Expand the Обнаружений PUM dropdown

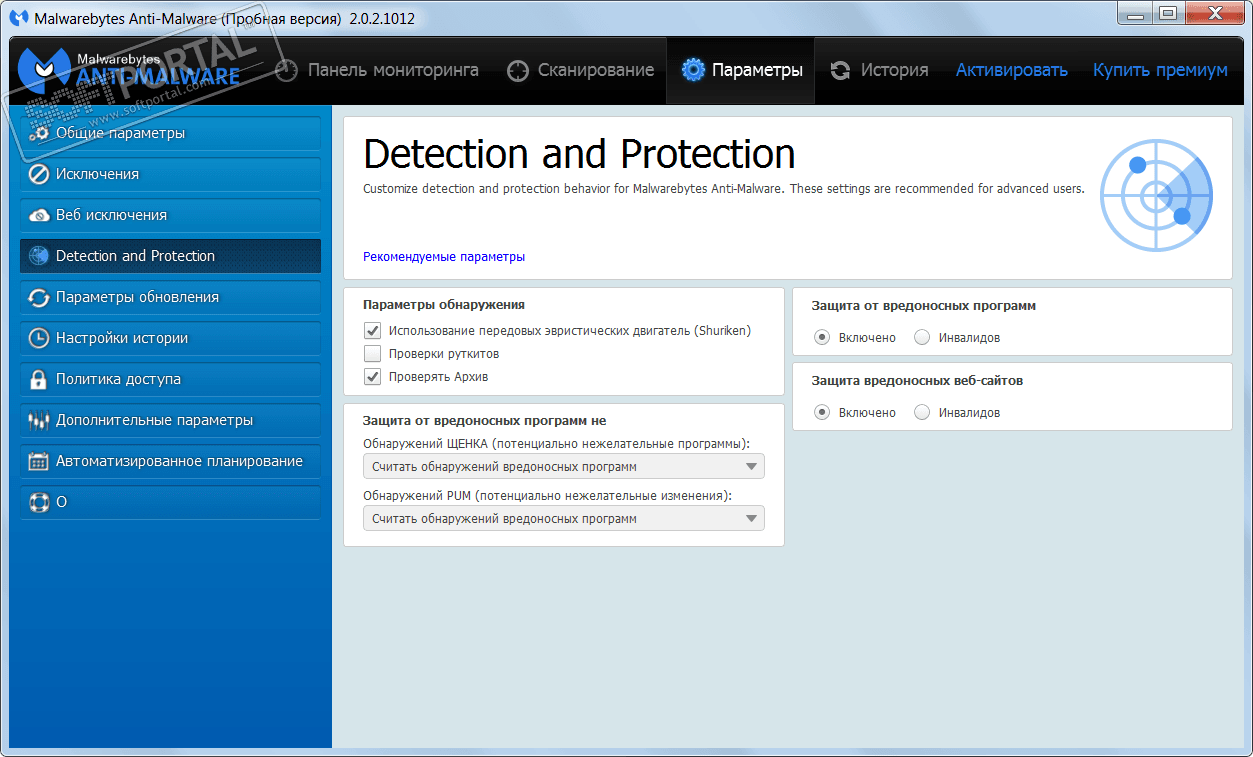[x=563, y=518]
